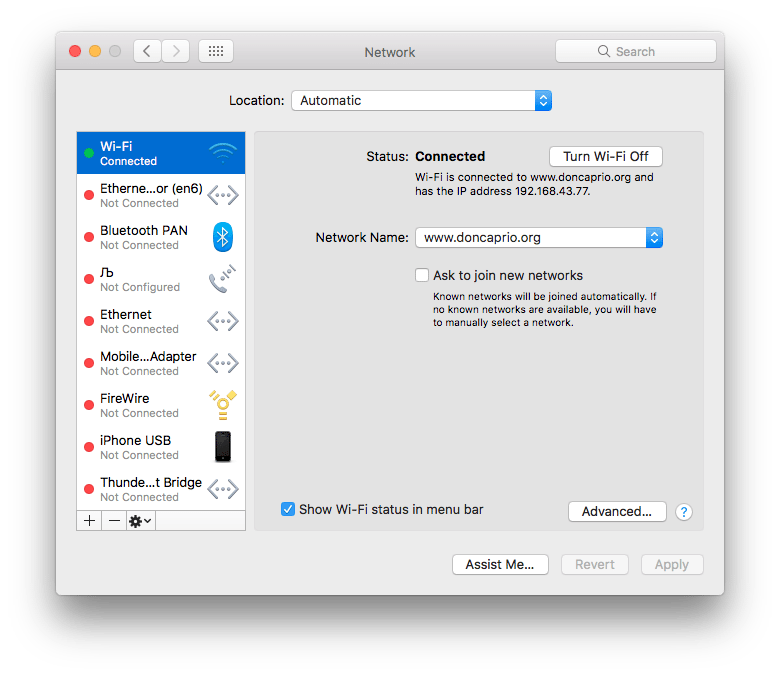Click the iPhone USB device icon
Image resolution: width=780 pixels, height=675 pixels.
[x=222, y=447]
